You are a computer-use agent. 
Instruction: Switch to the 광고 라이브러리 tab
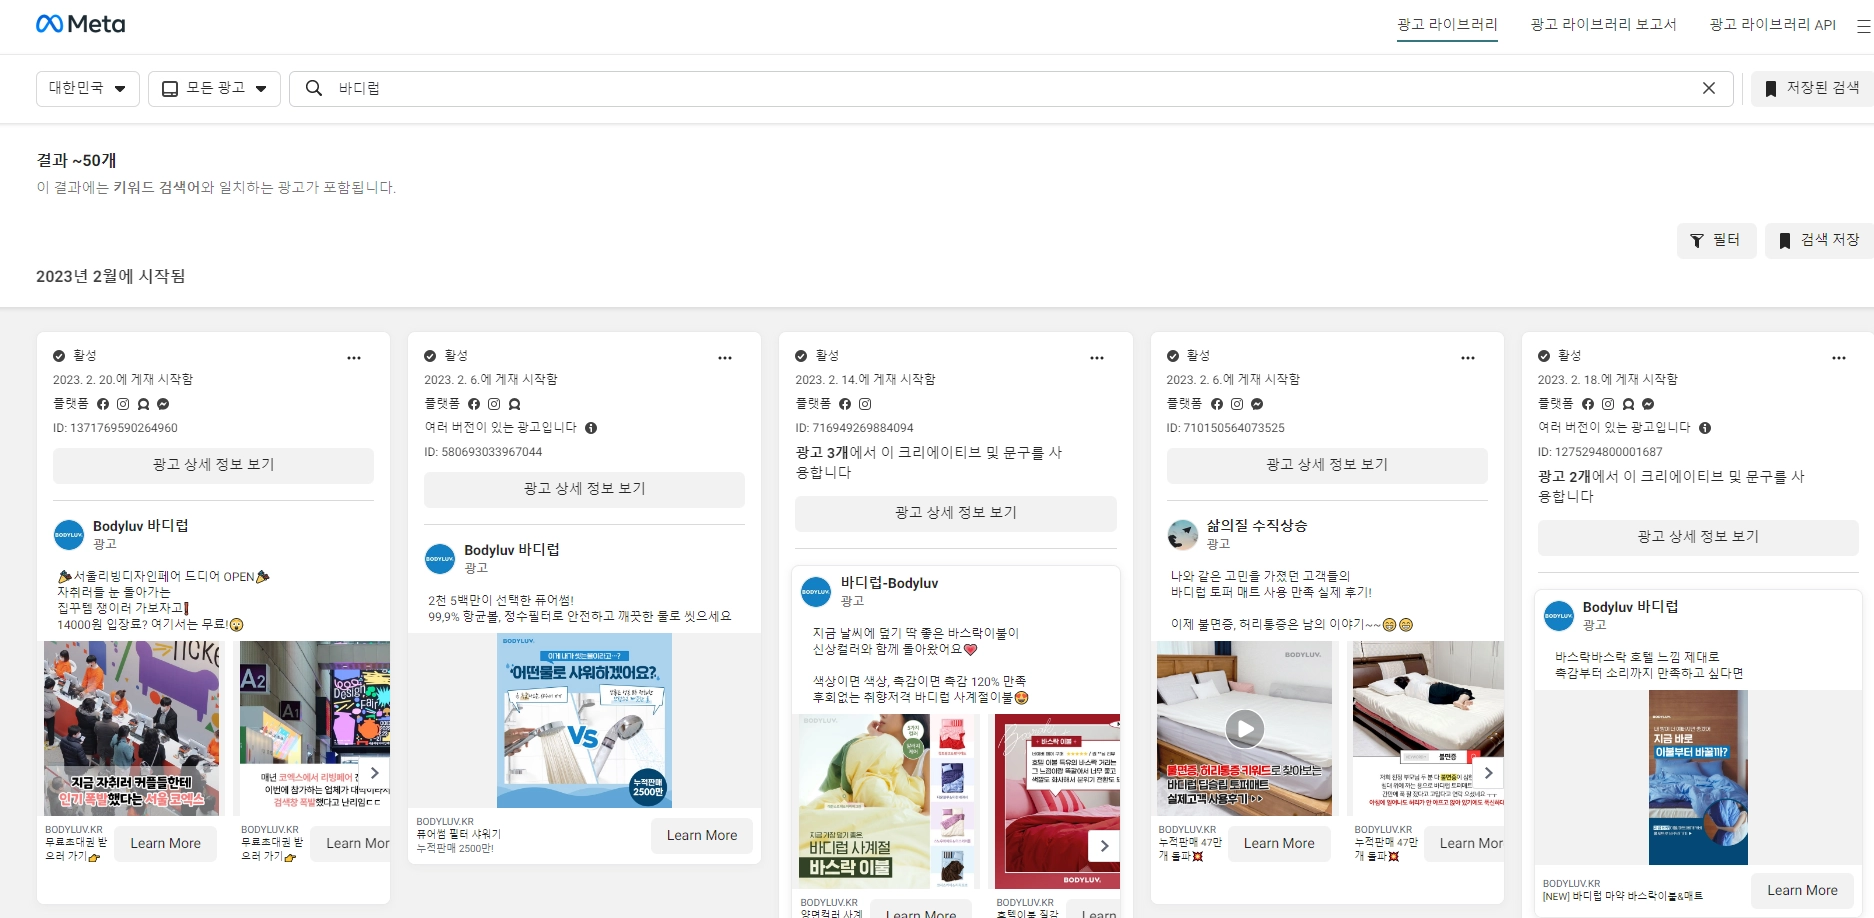[1447, 24]
